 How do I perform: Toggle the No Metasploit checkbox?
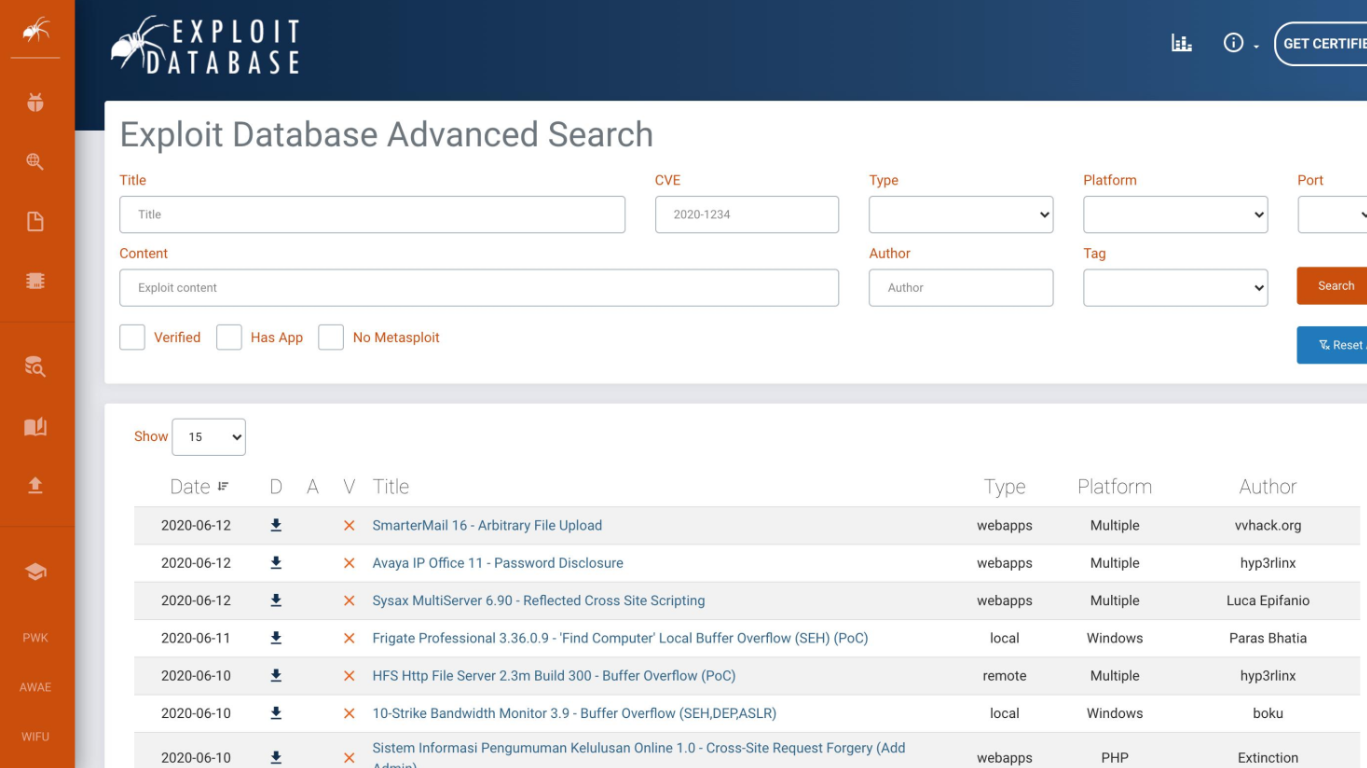click(x=331, y=338)
